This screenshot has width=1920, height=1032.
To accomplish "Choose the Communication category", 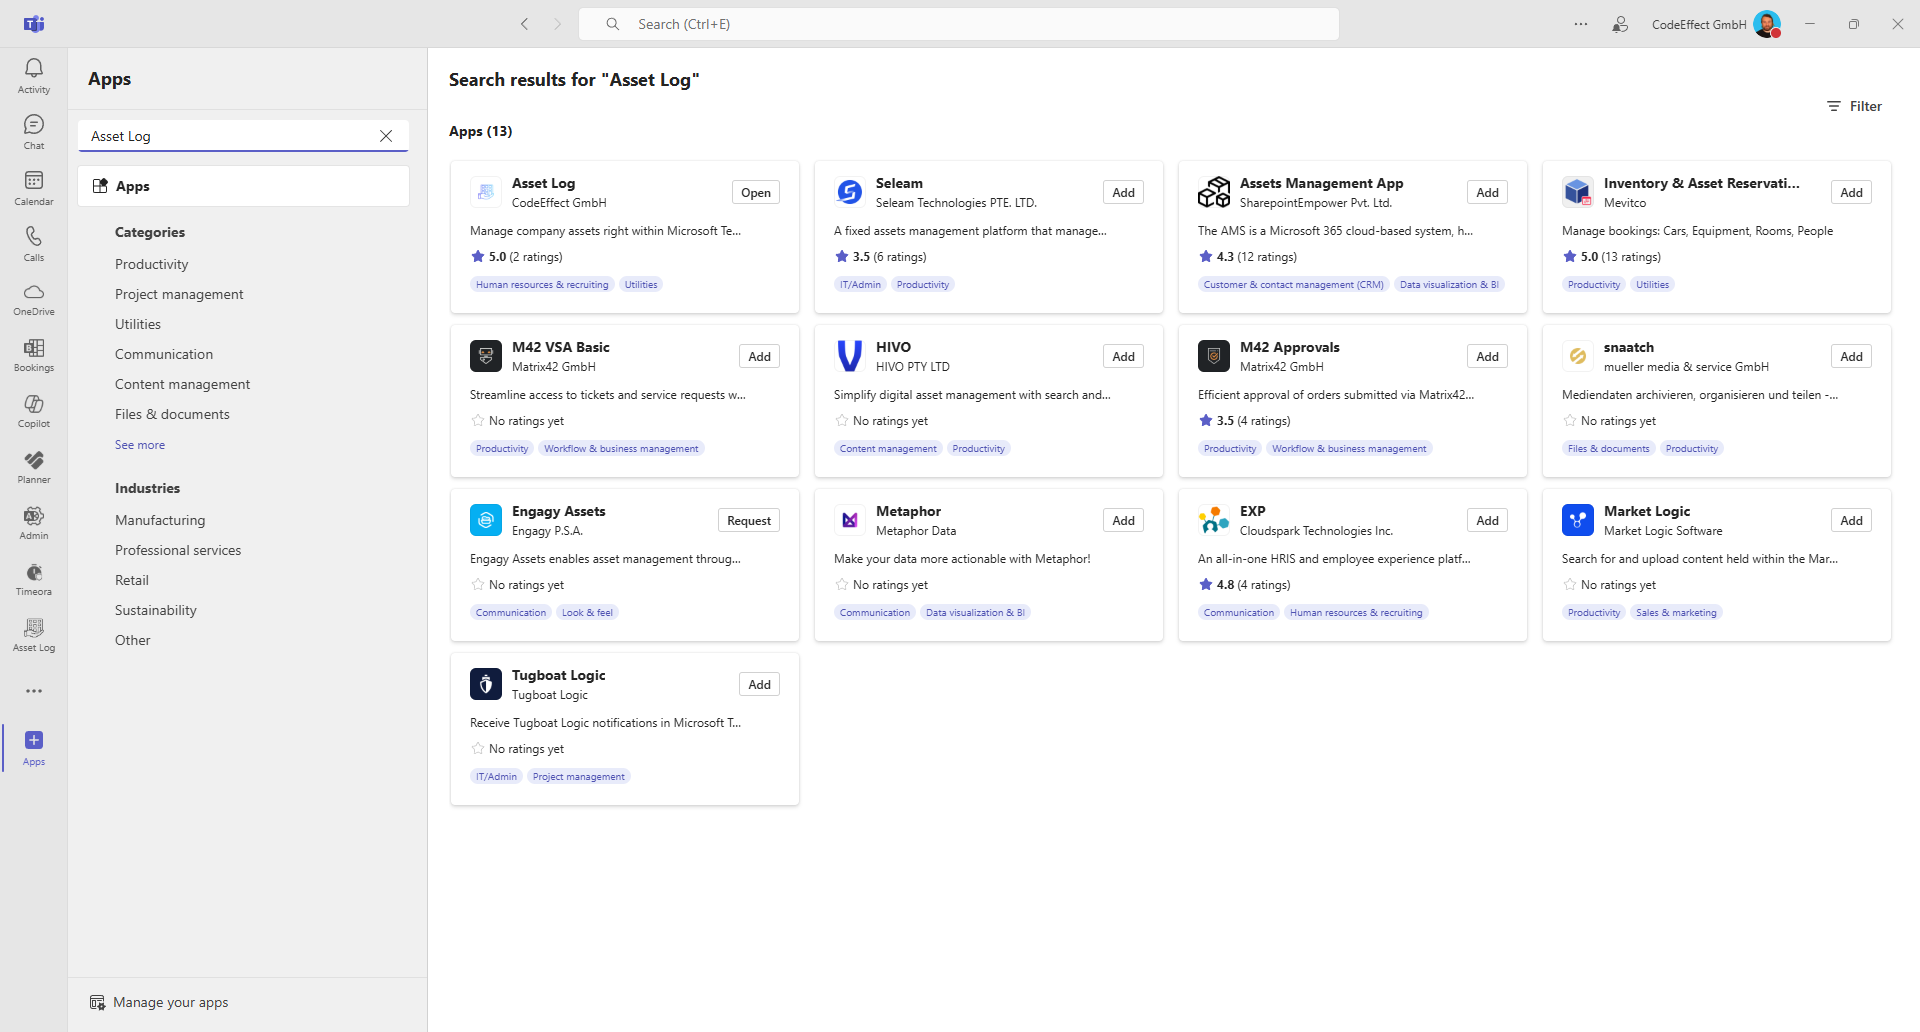I will pos(164,354).
